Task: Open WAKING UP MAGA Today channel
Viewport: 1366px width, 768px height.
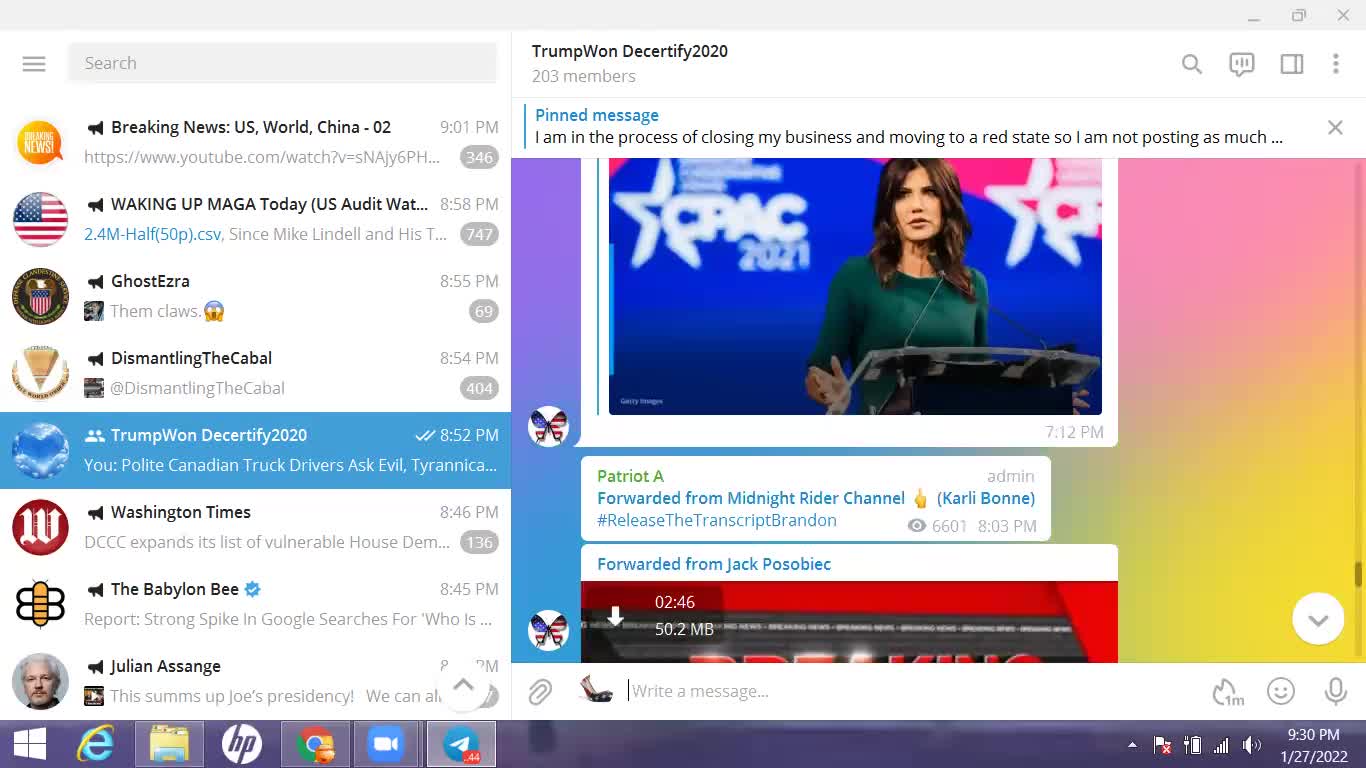Action: coord(255,219)
